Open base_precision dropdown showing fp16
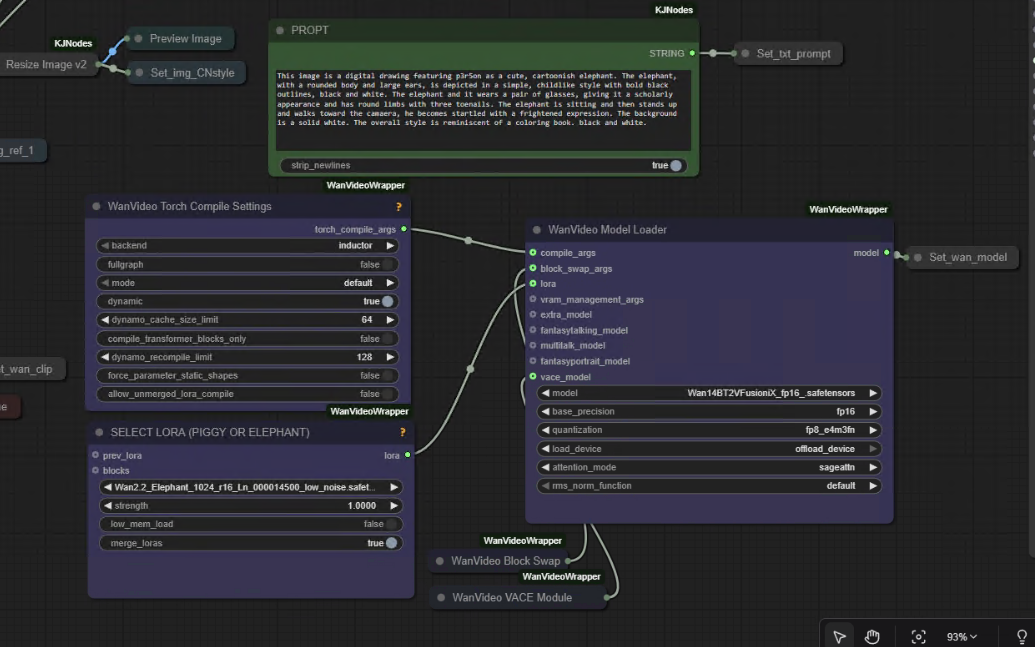Image resolution: width=1035 pixels, height=647 pixels. (x=710, y=411)
